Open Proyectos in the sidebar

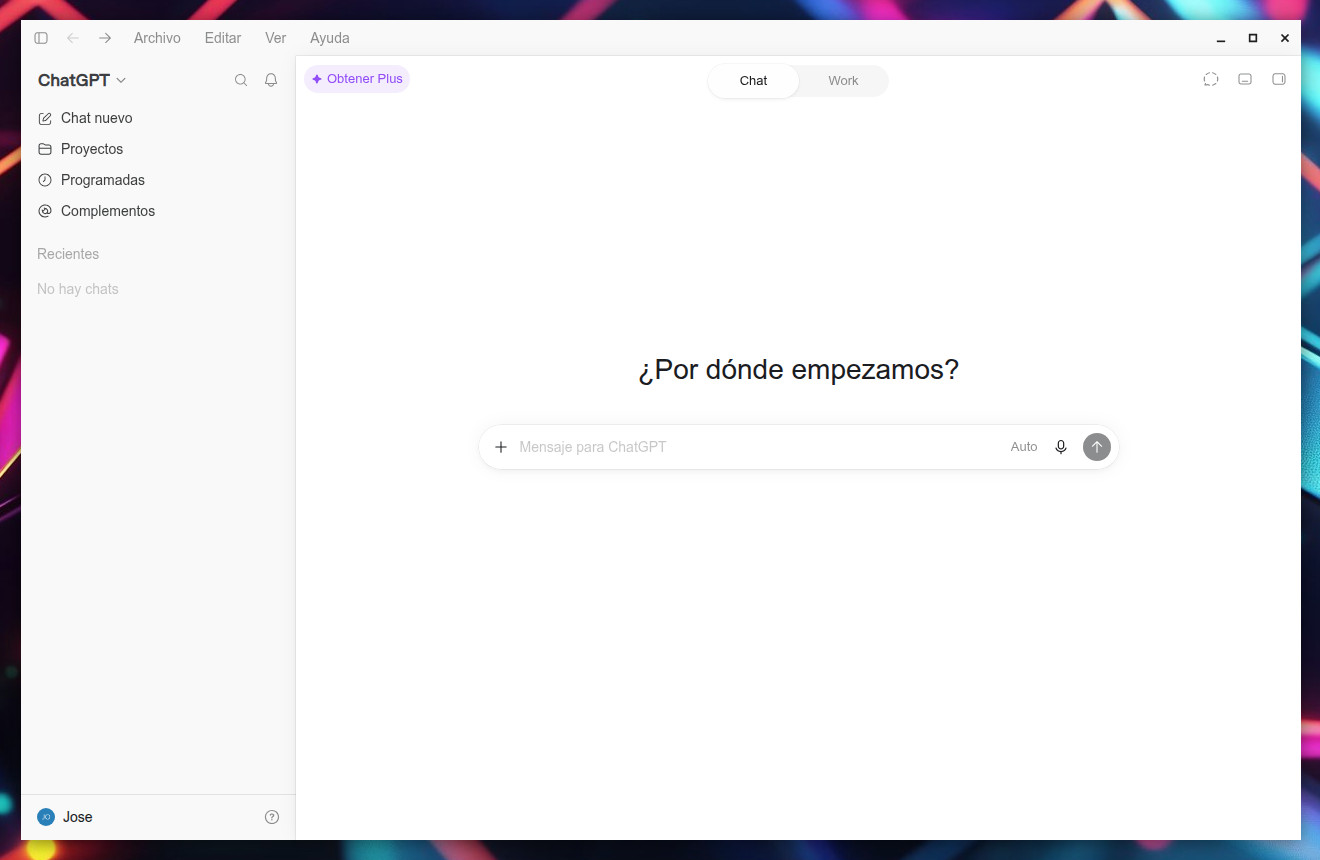(x=158, y=149)
